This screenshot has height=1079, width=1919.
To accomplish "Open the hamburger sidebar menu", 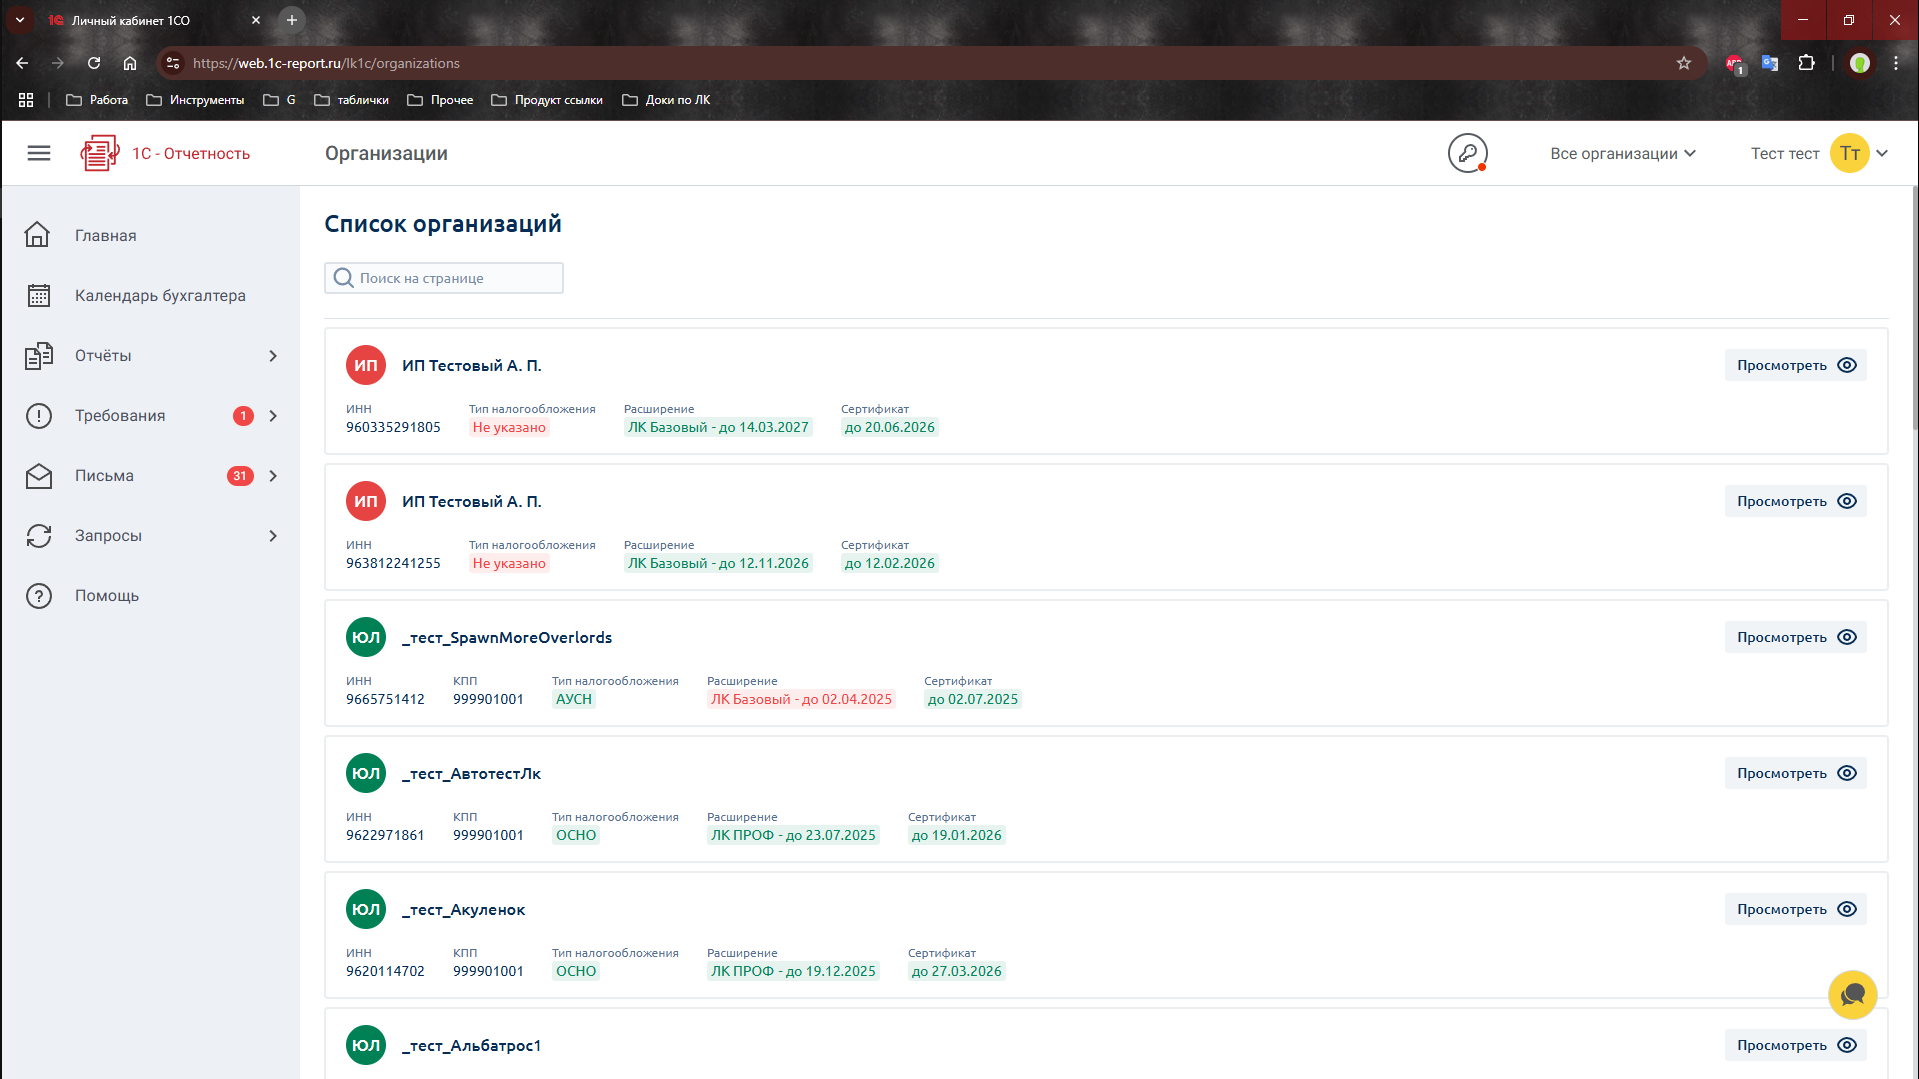I will 39,153.
